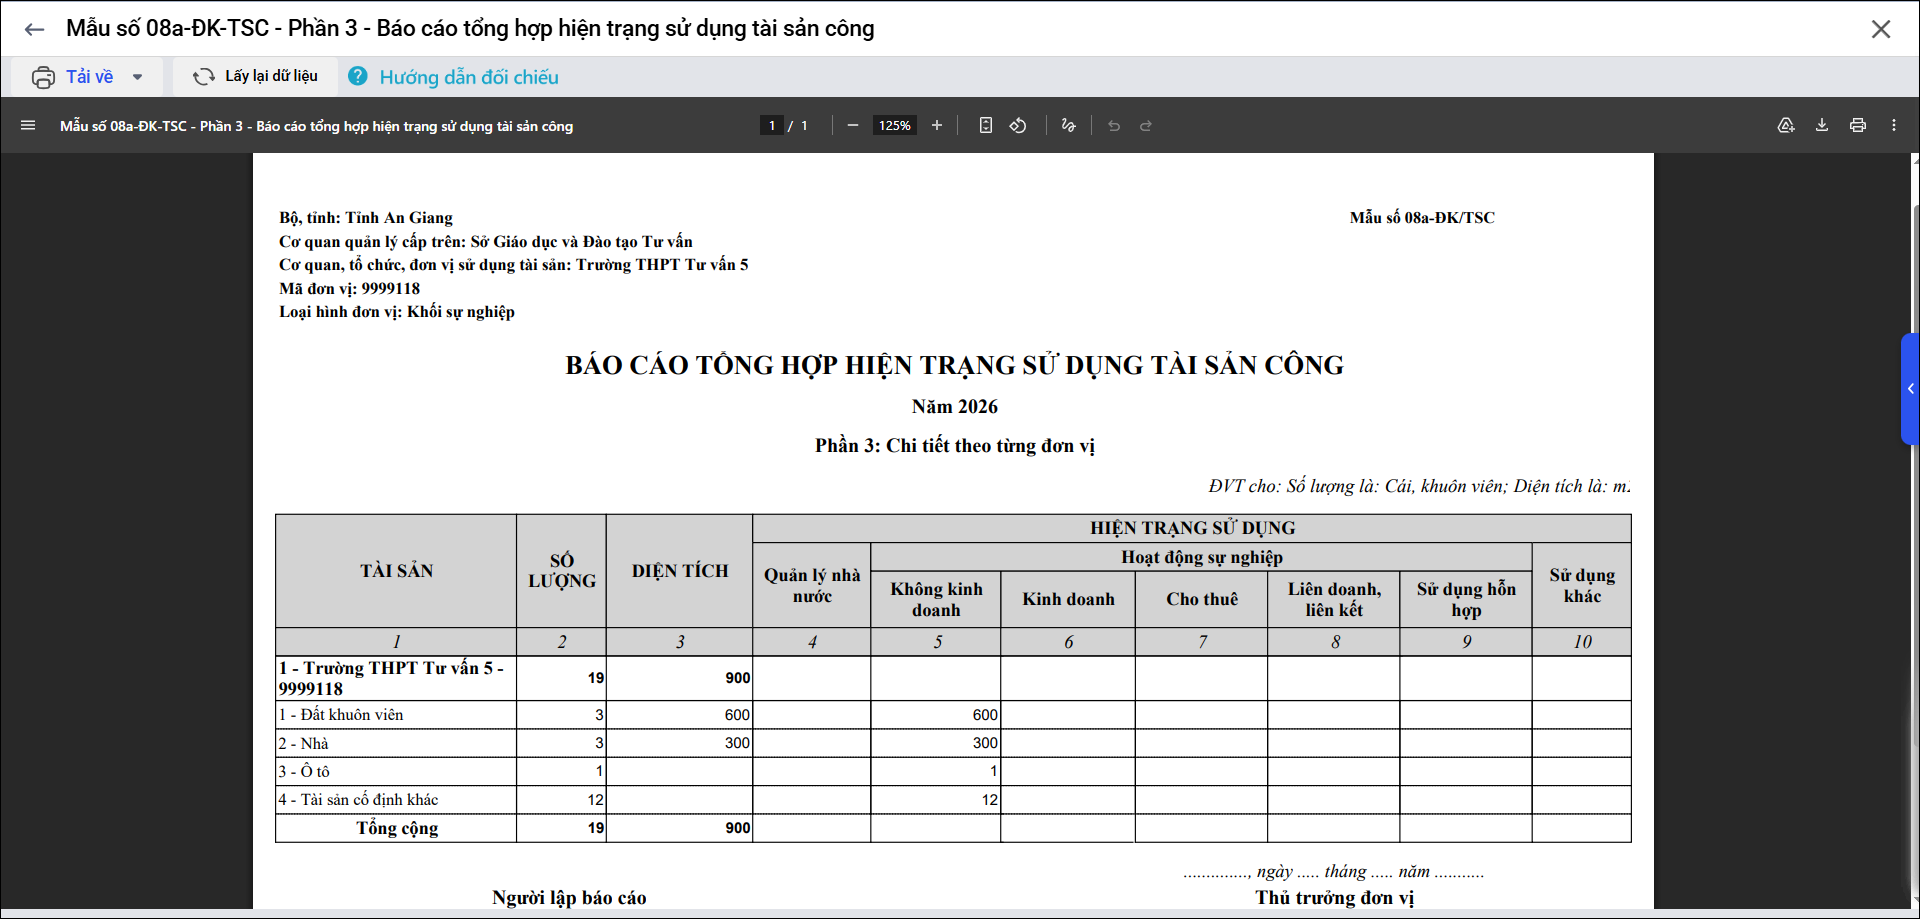1920x919 pixels.
Task: Click the PDF page number field
Action: pyautogui.click(x=771, y=126)
